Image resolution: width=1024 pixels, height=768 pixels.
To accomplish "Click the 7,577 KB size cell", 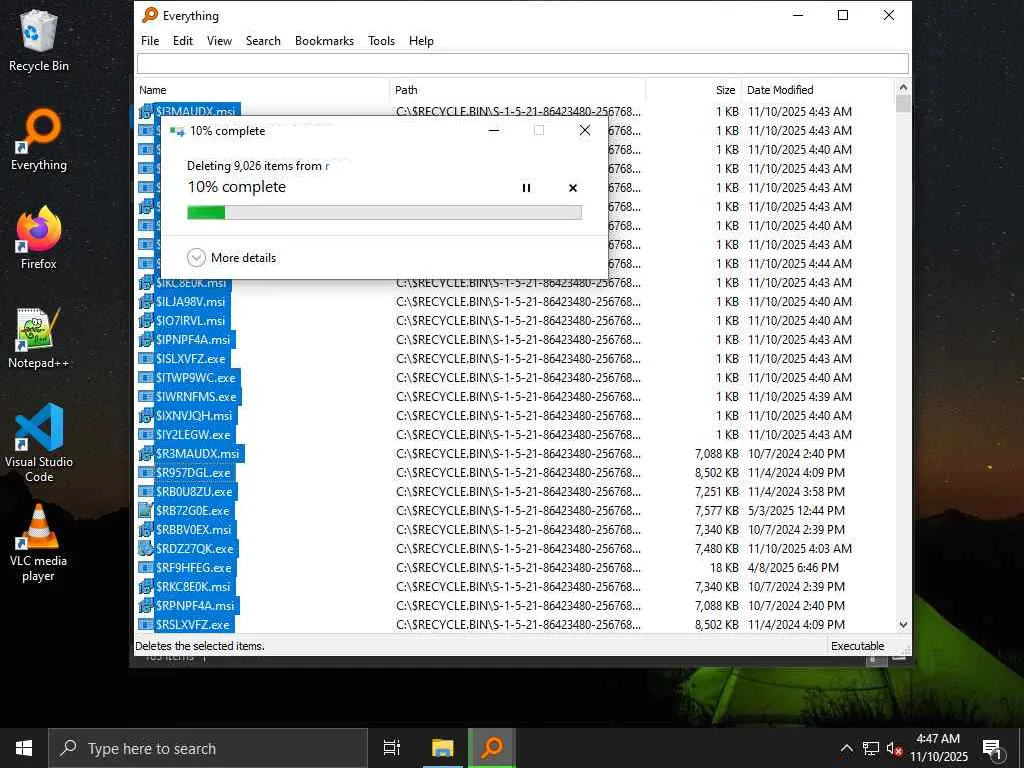I will 716,511.
